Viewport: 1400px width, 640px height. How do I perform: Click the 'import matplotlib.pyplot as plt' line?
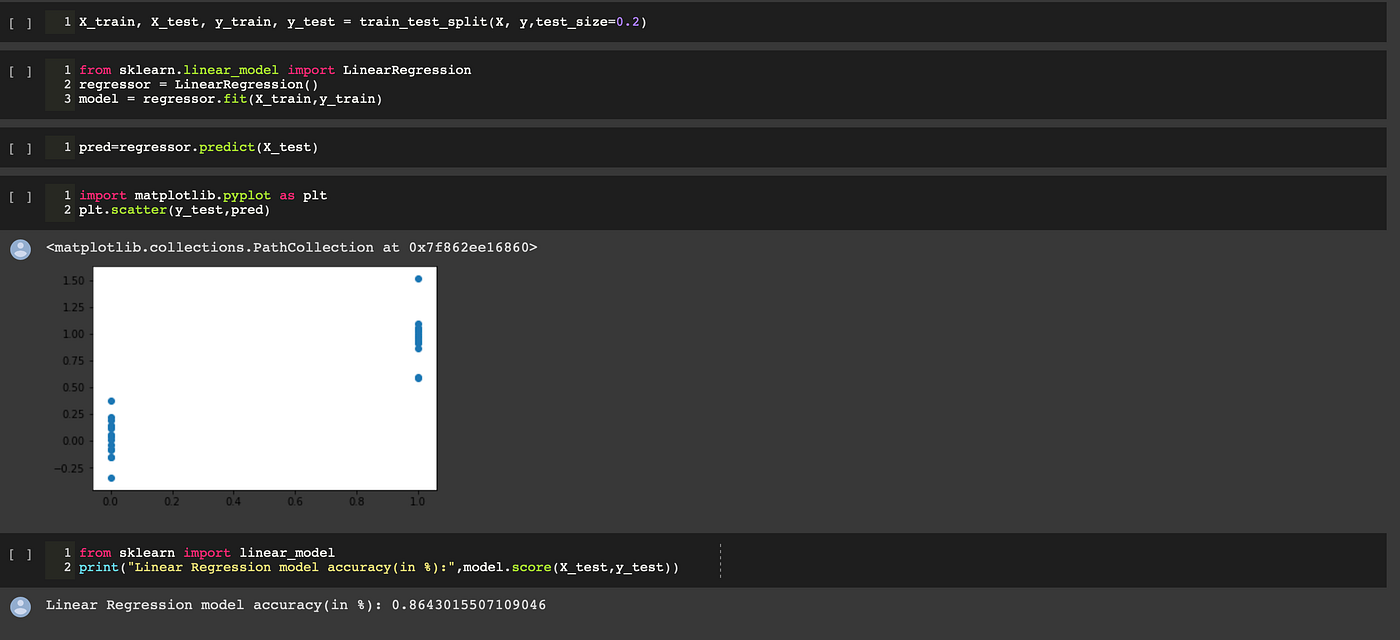coord(203,196)
